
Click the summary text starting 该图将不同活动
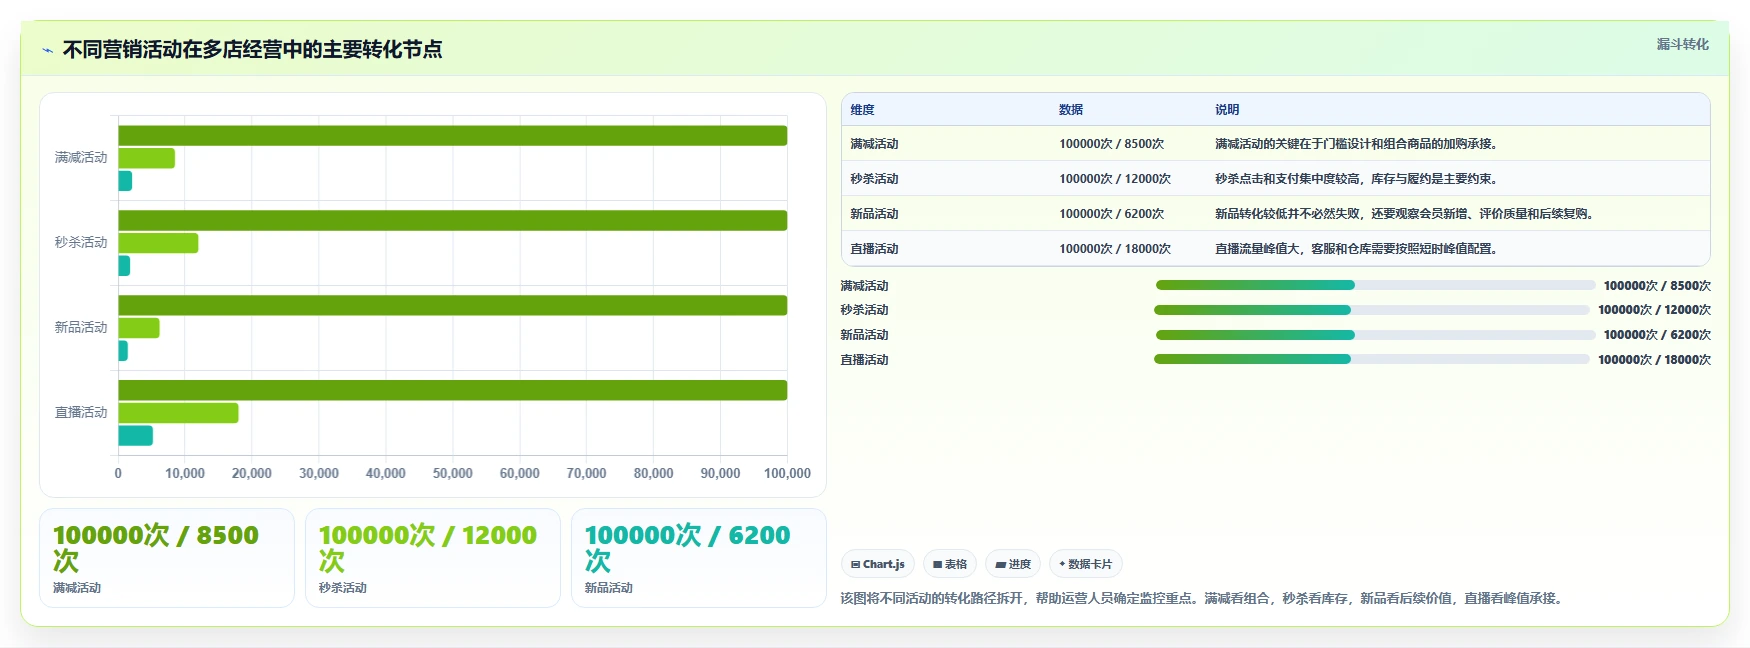coord(1204,599)
